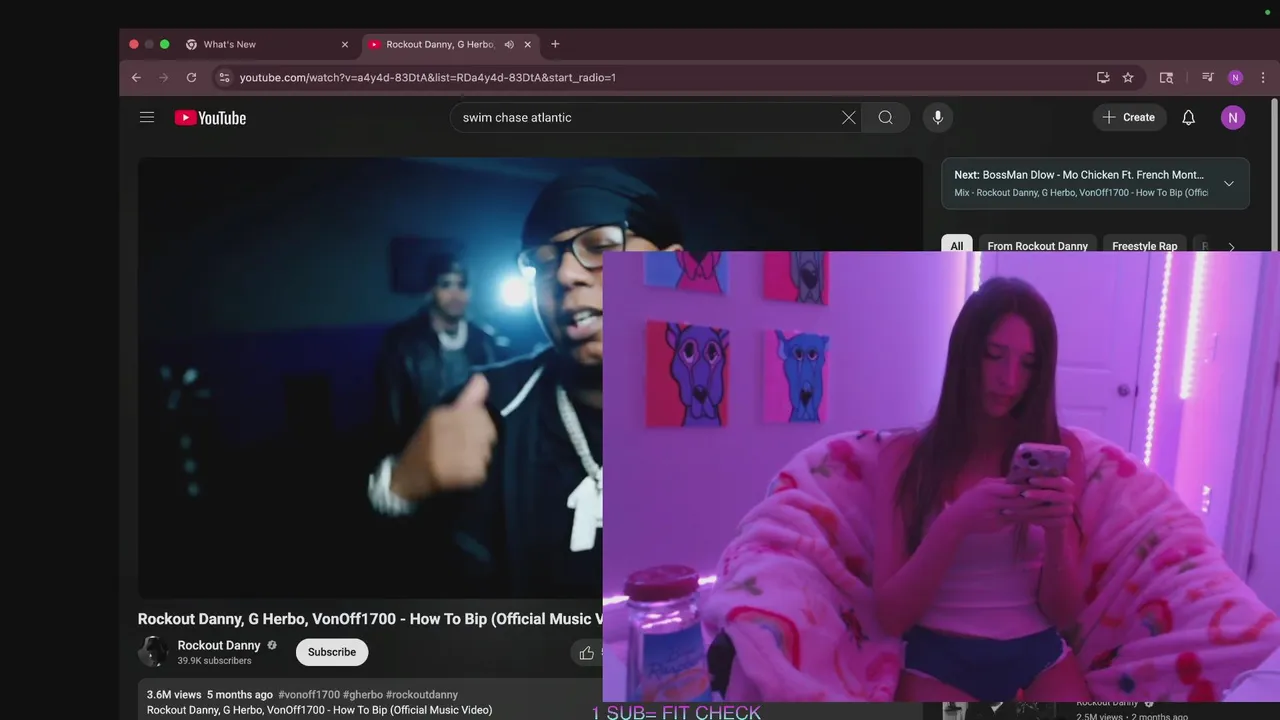Select the Freestyle Rap chip
Image resolution: width=1280 pixels, height=720 pixels.
(x=1144, y=246)
